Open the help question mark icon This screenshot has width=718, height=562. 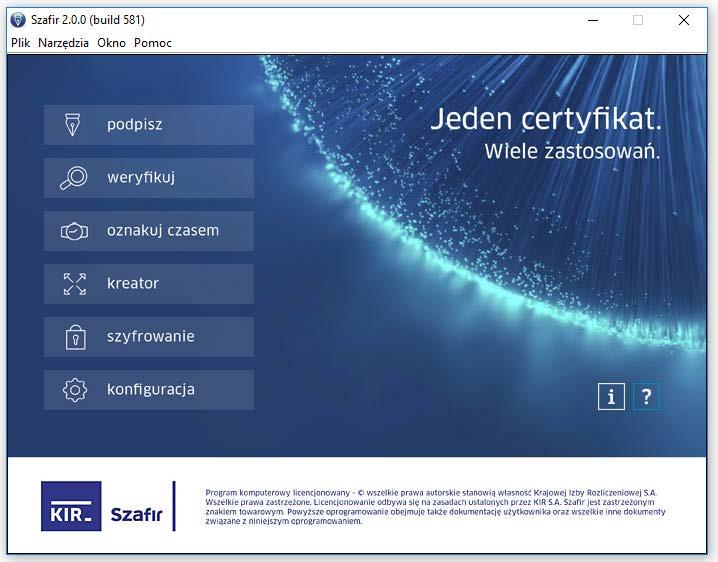[x=646, y=396]
